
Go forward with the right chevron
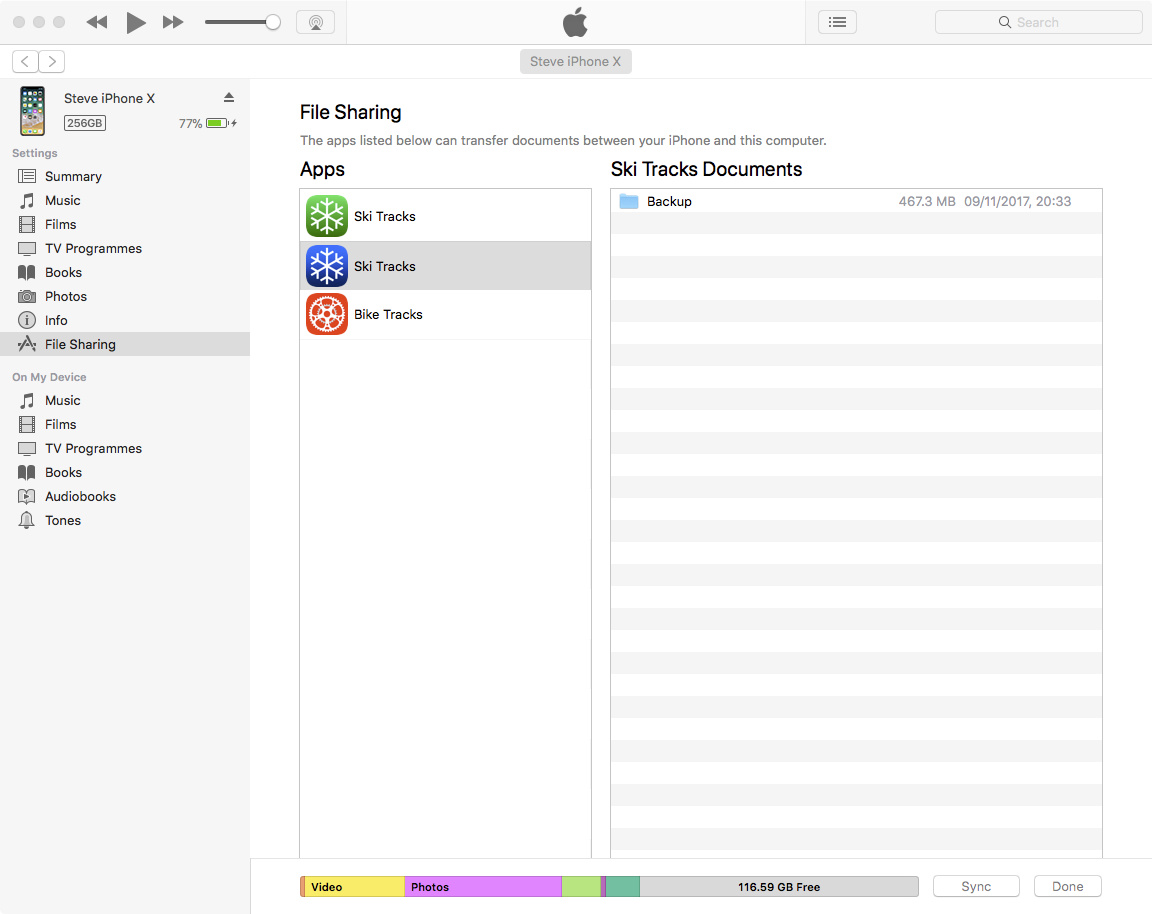click(52, 61)
